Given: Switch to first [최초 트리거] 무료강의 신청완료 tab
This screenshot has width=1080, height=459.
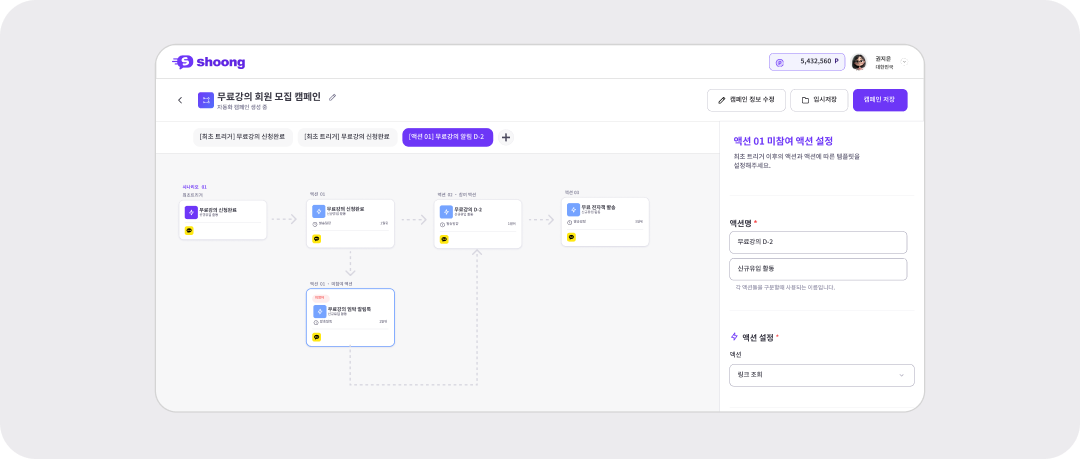Looking at the screenshot, I should click(x=242, y=137).
